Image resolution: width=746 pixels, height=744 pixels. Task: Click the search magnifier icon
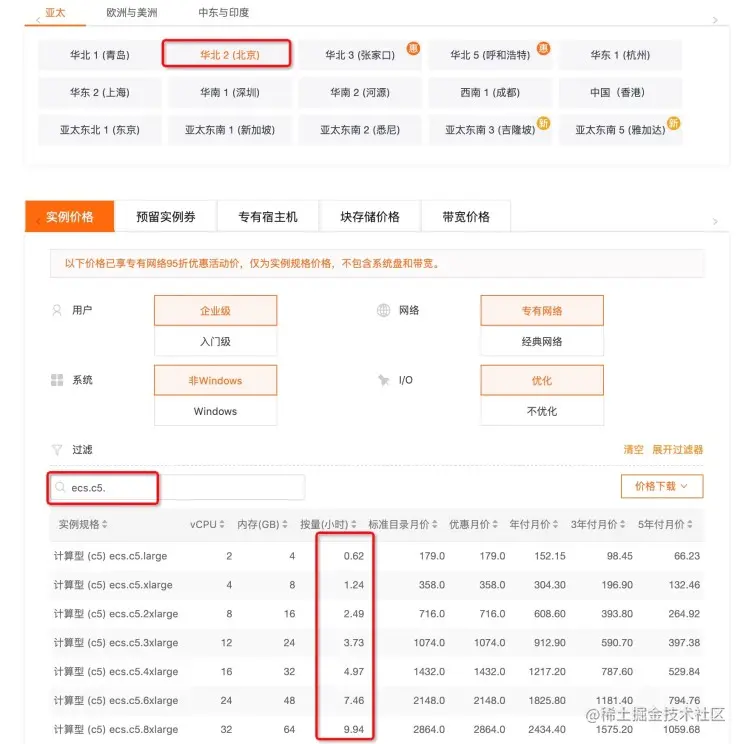tap(60, 487)
